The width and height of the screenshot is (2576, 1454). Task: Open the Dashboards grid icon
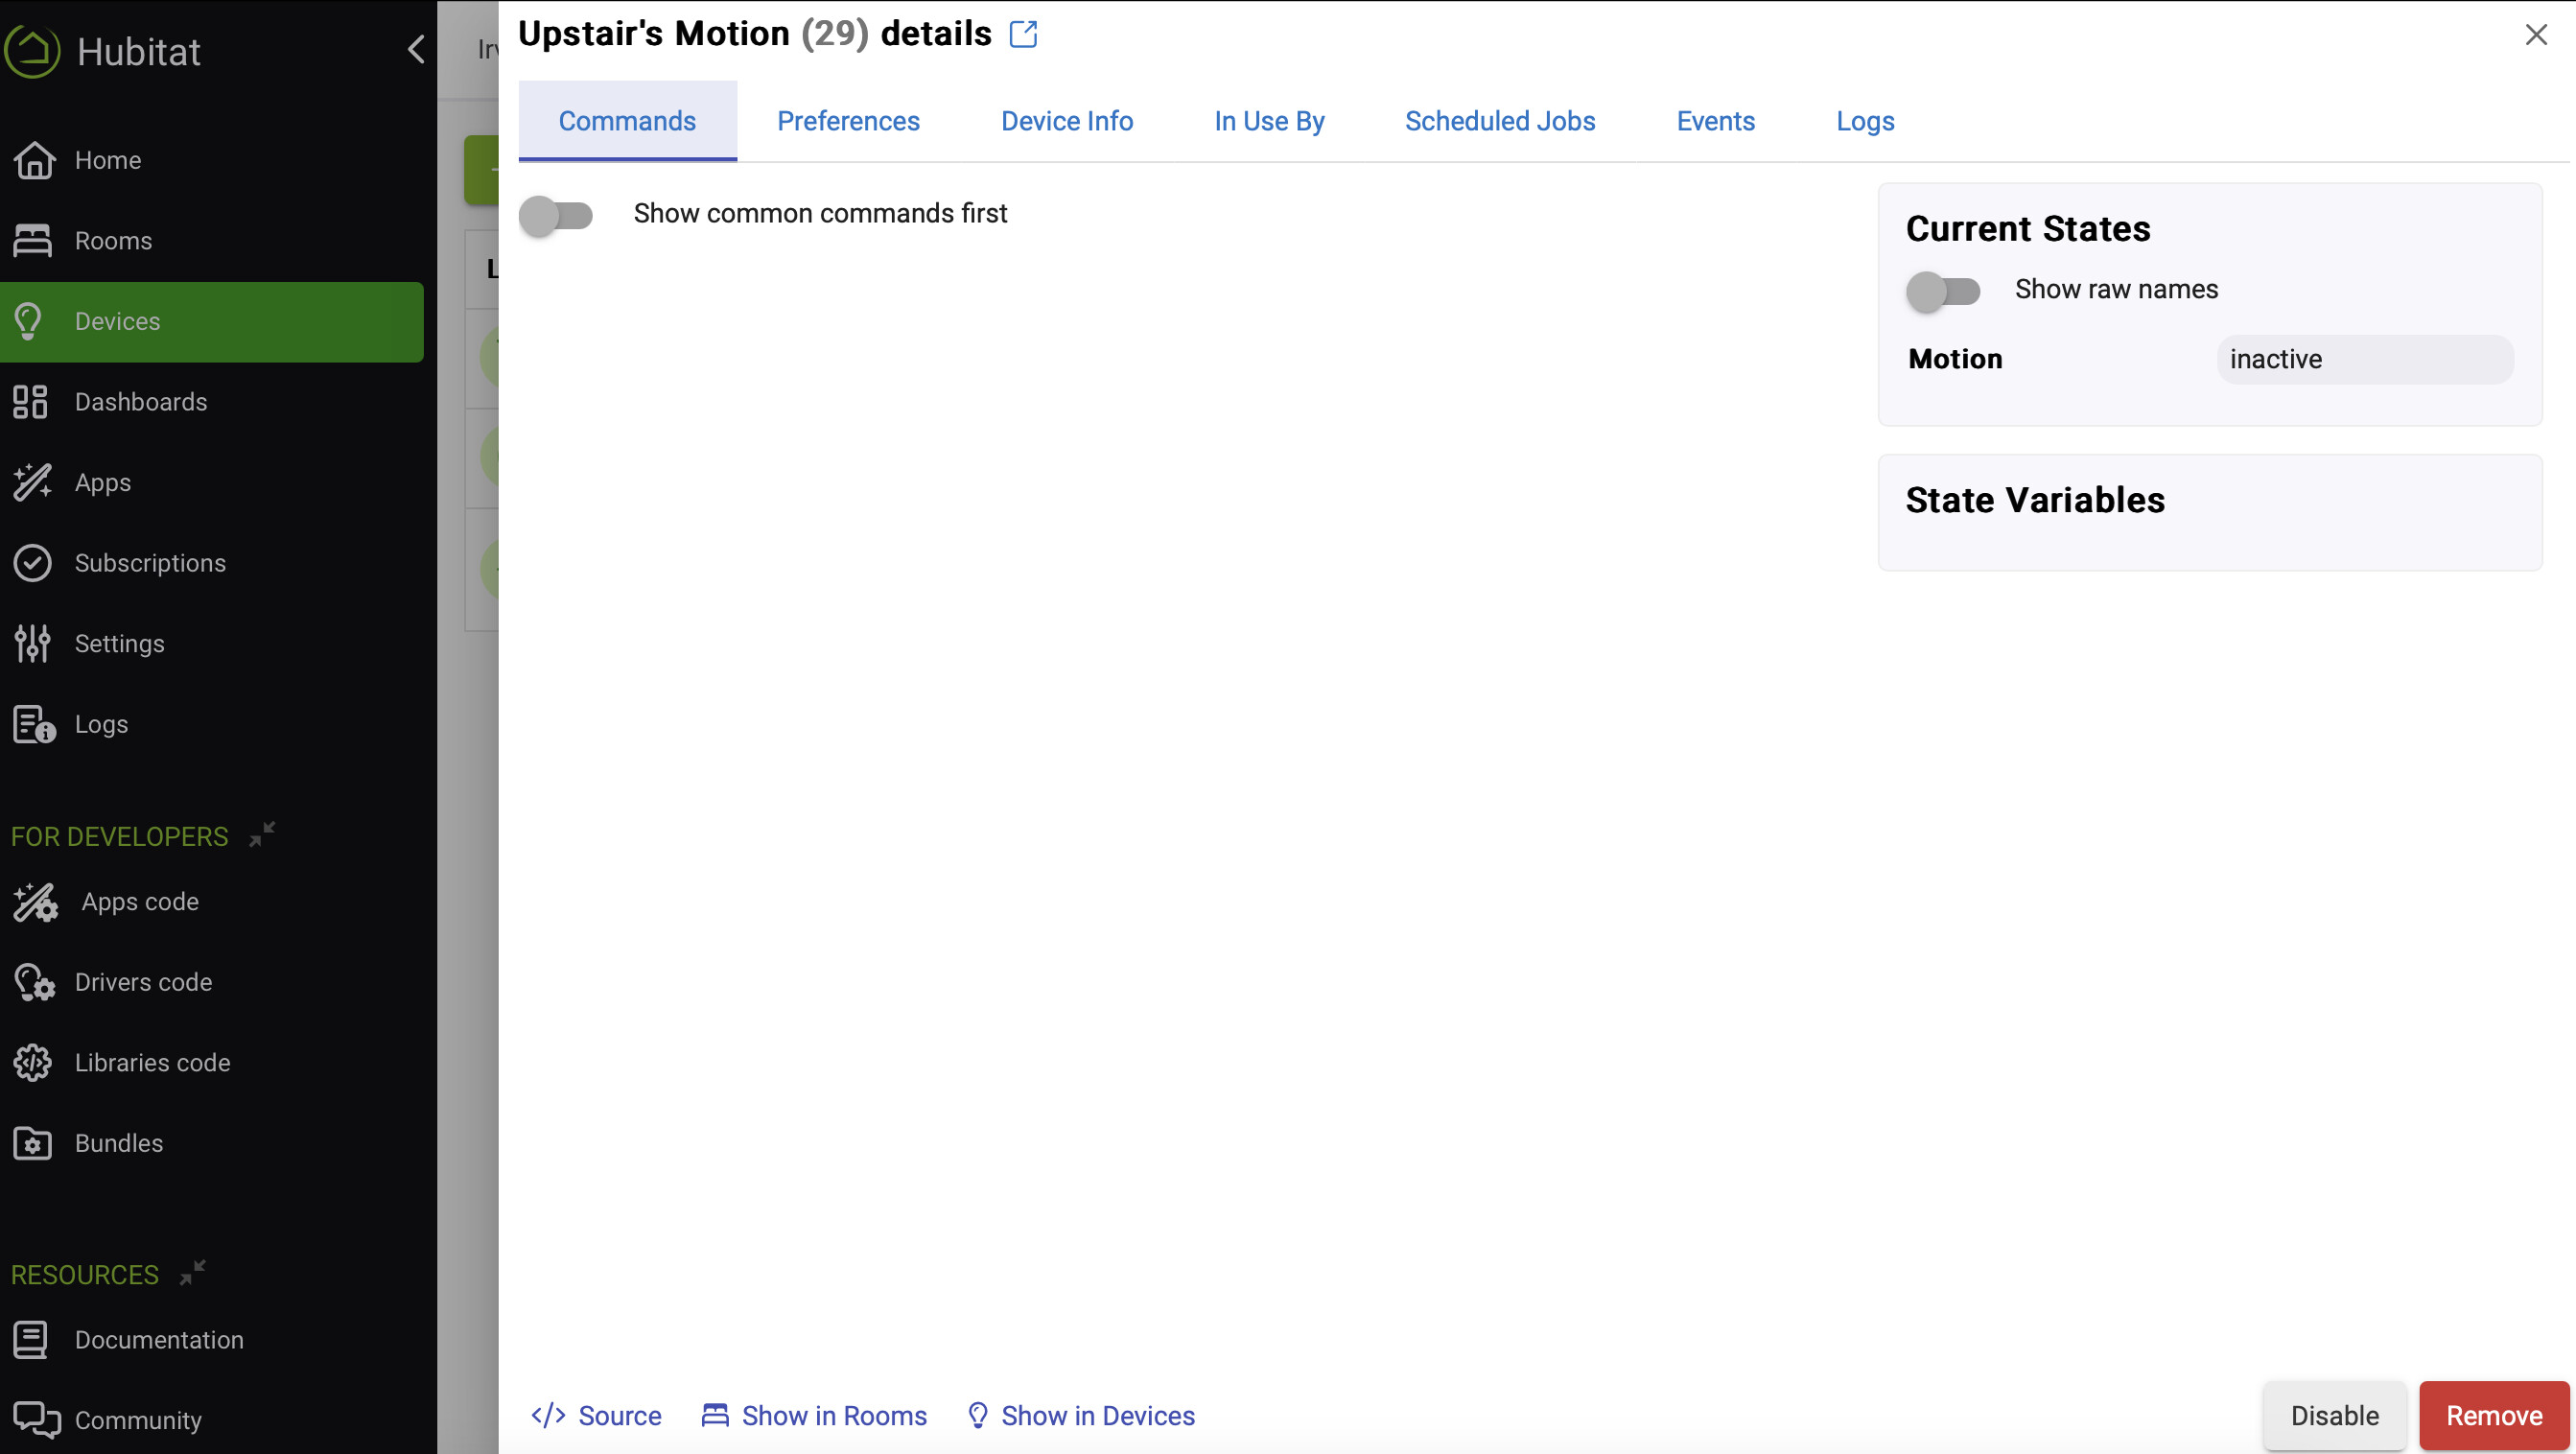point(31,402)
